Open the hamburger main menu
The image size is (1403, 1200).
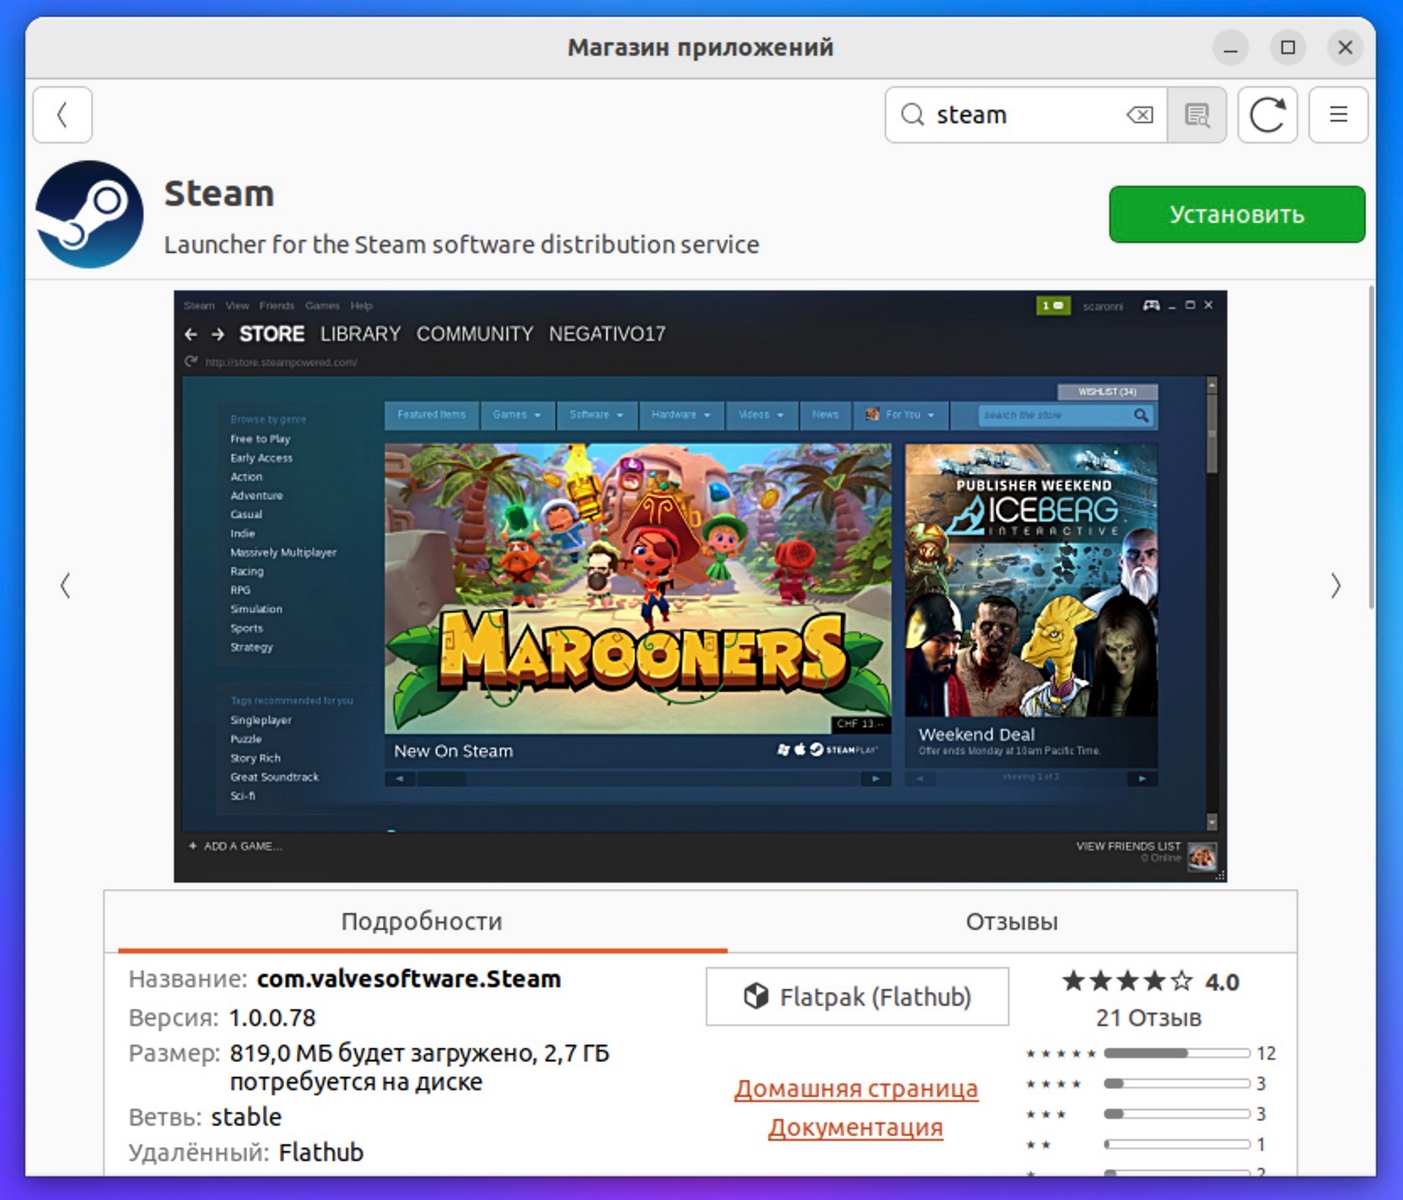(x=1338, y=115)
